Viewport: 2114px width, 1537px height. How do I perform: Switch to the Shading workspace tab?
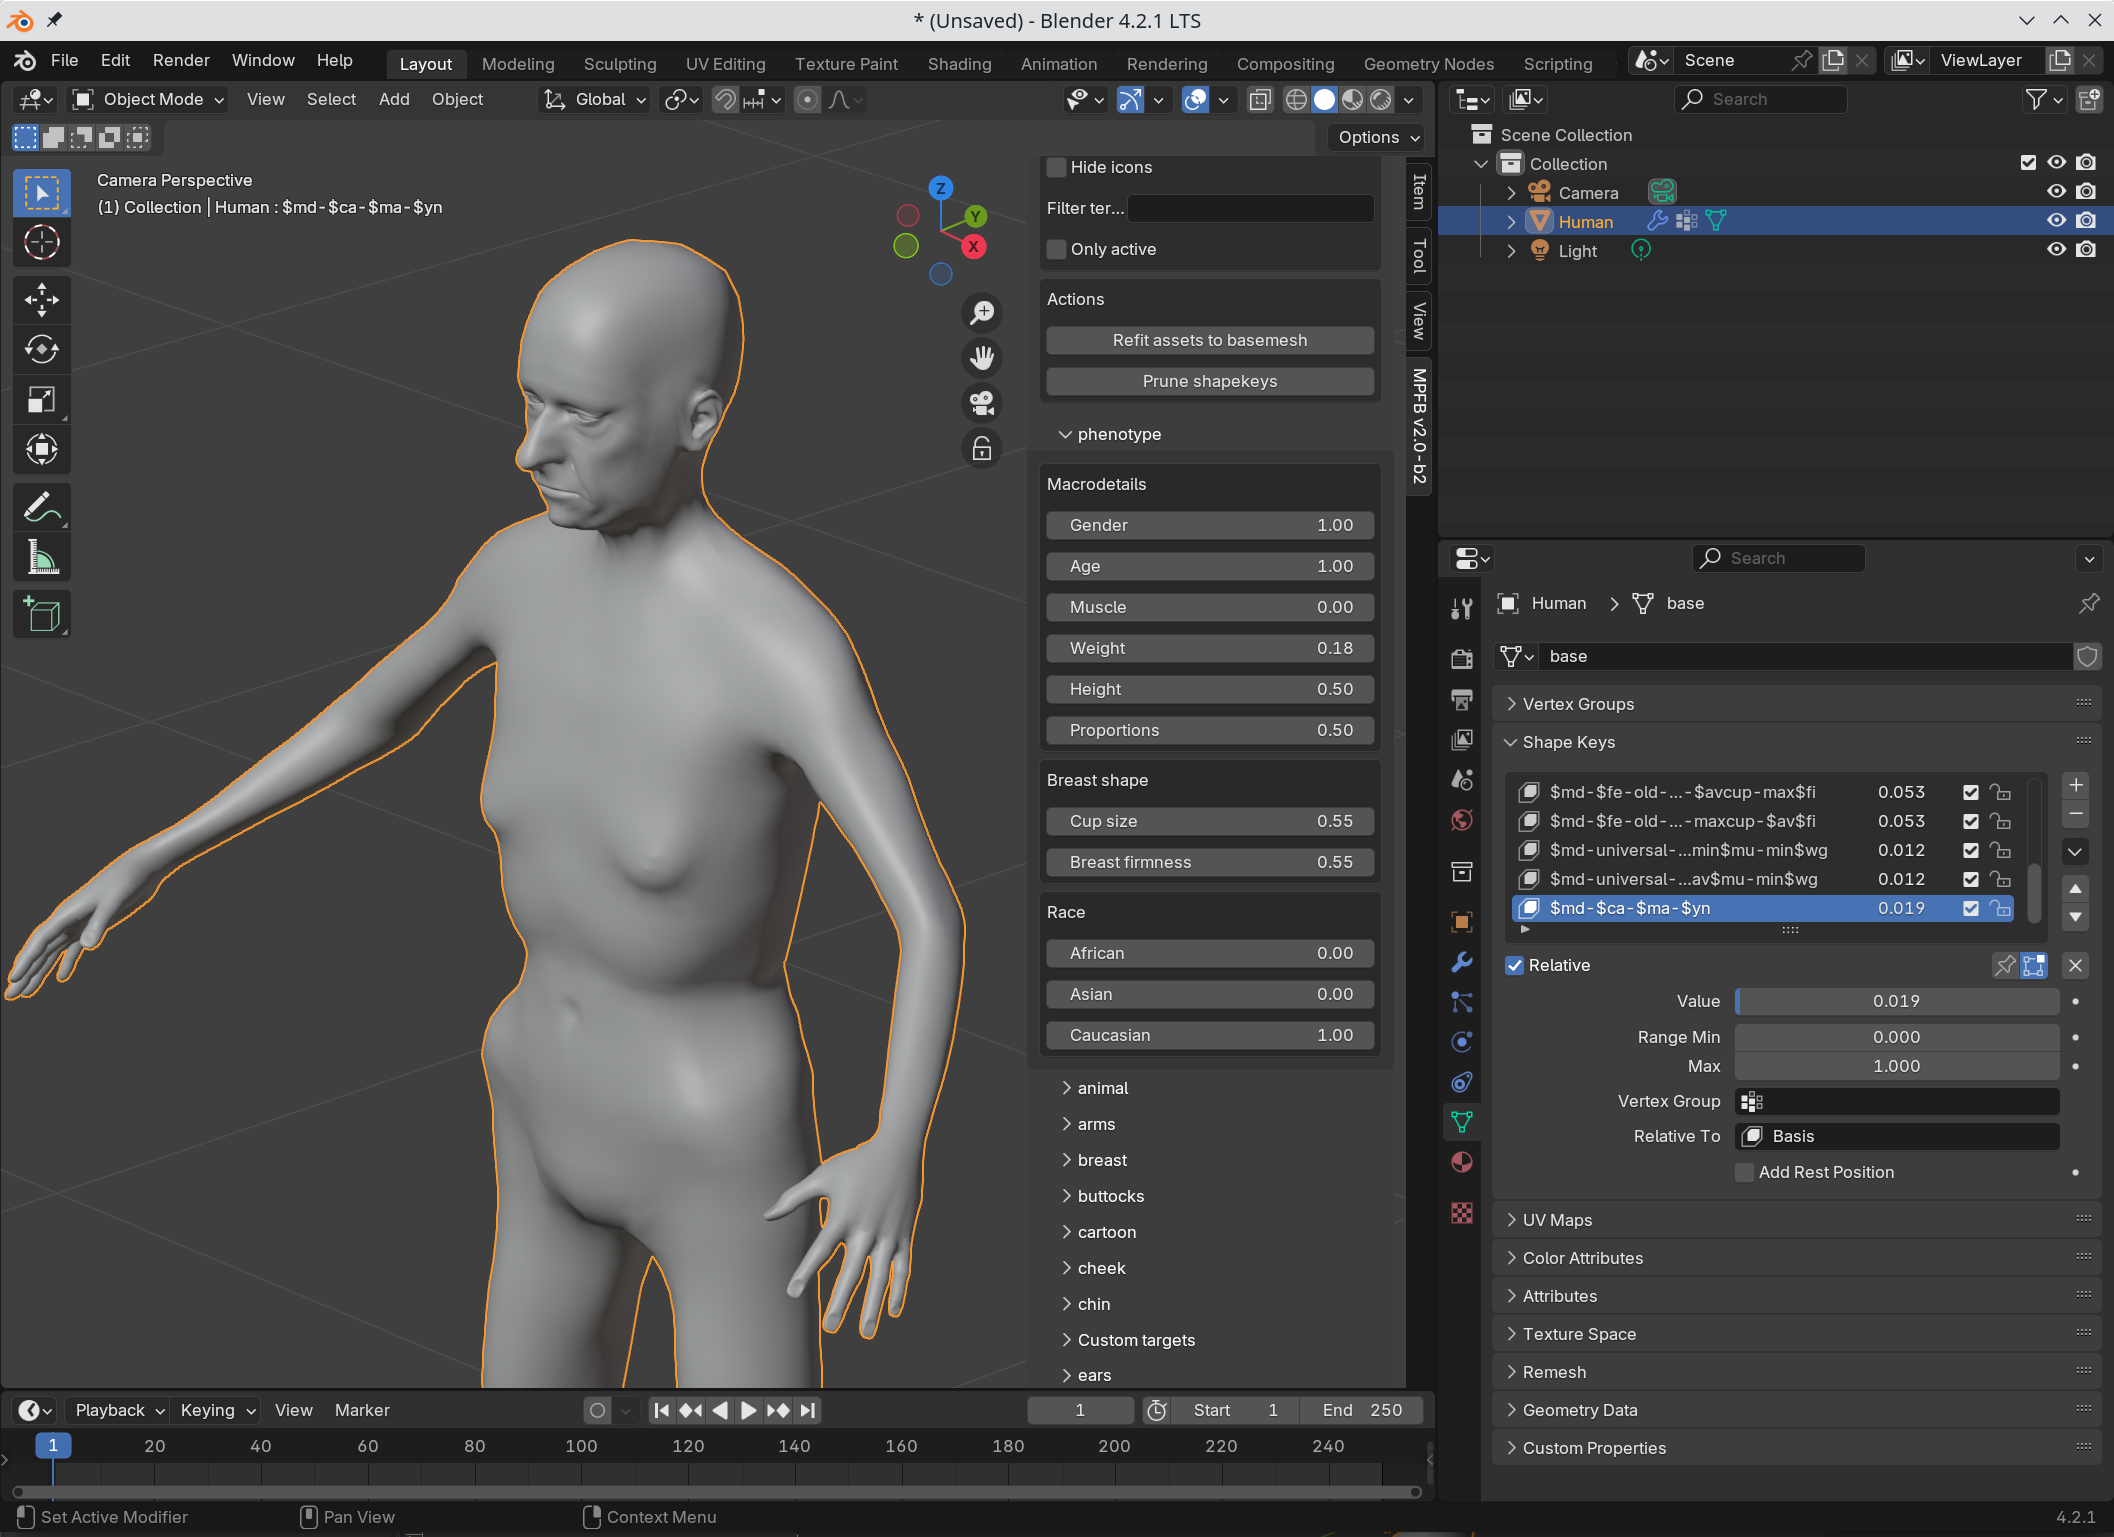[959, 64]
